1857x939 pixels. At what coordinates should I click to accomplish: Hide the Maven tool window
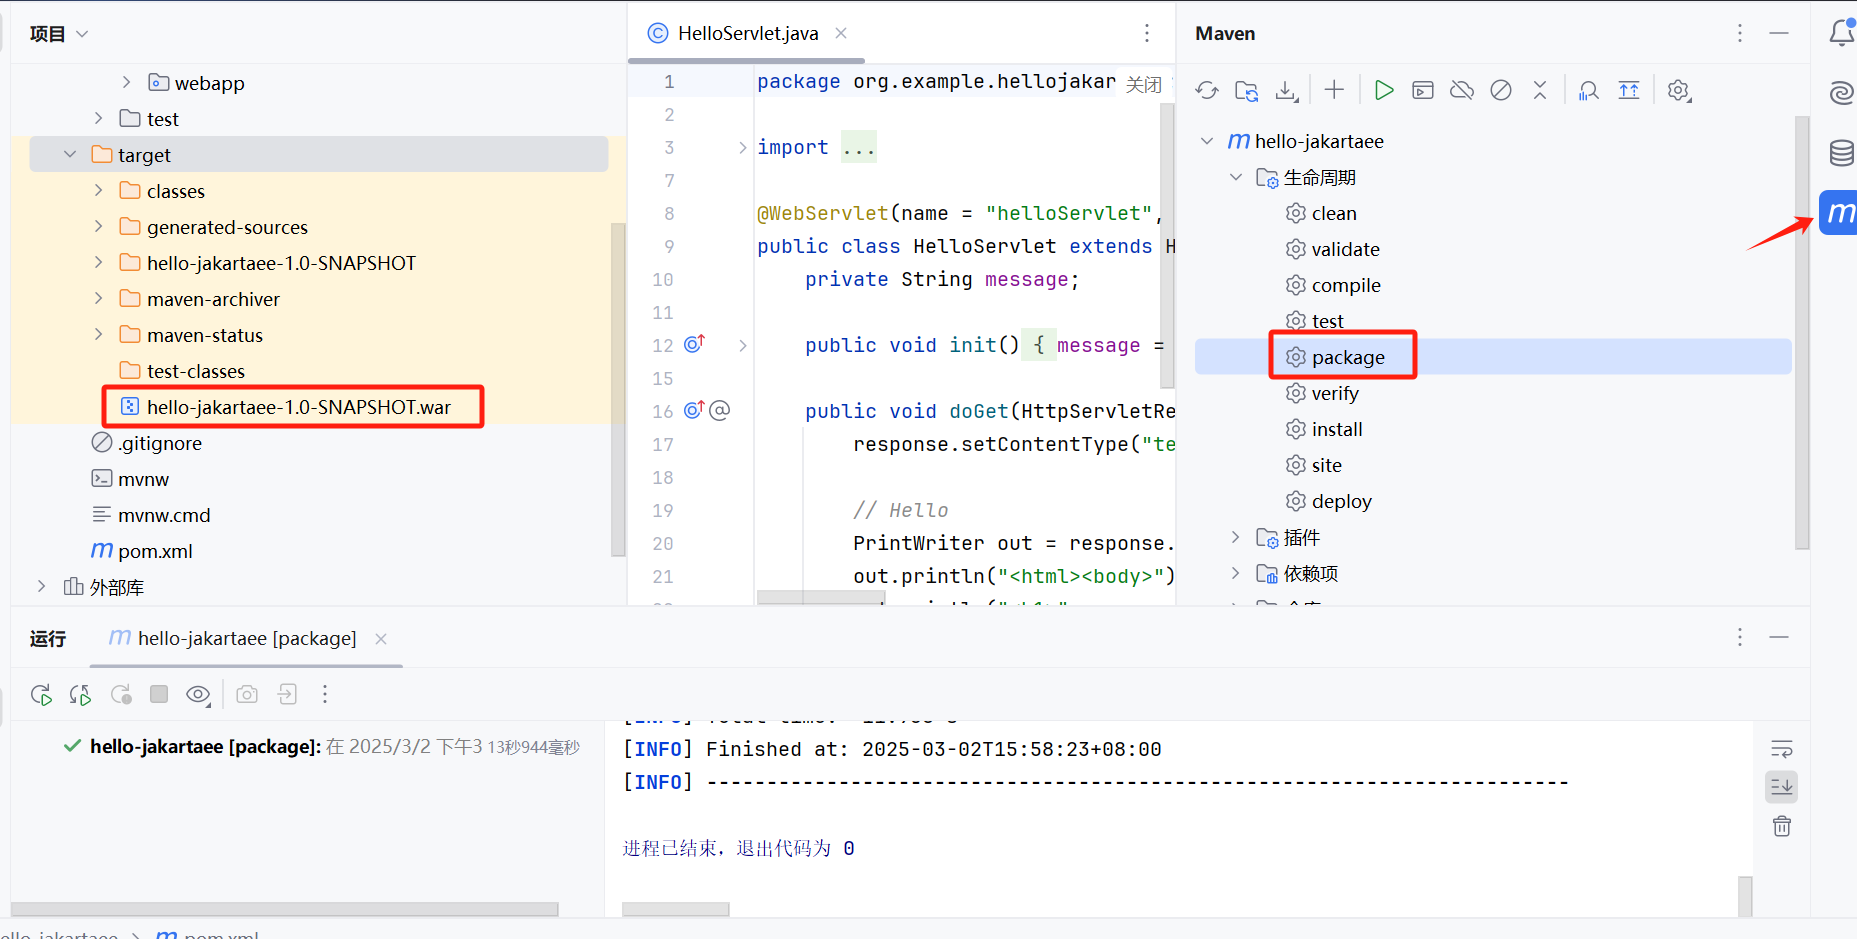click(x=1779, y=33)
